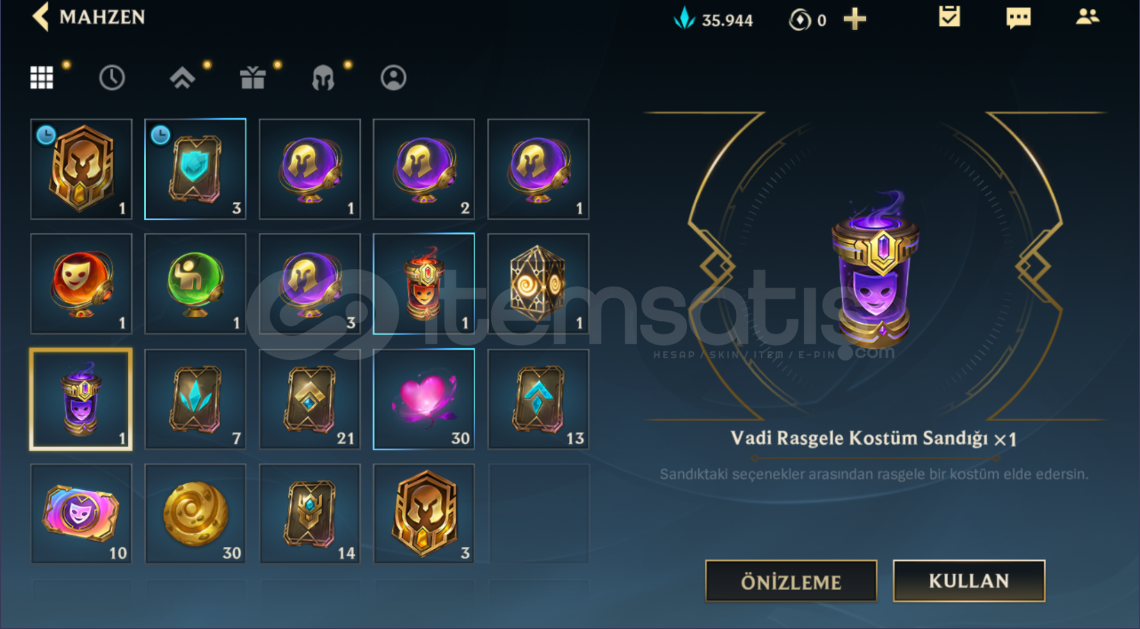Image resolution: width=1140 pixels, height=629 pixels.
Task: Click the plus icon to add currency
Action: click(x=855, y=19)
